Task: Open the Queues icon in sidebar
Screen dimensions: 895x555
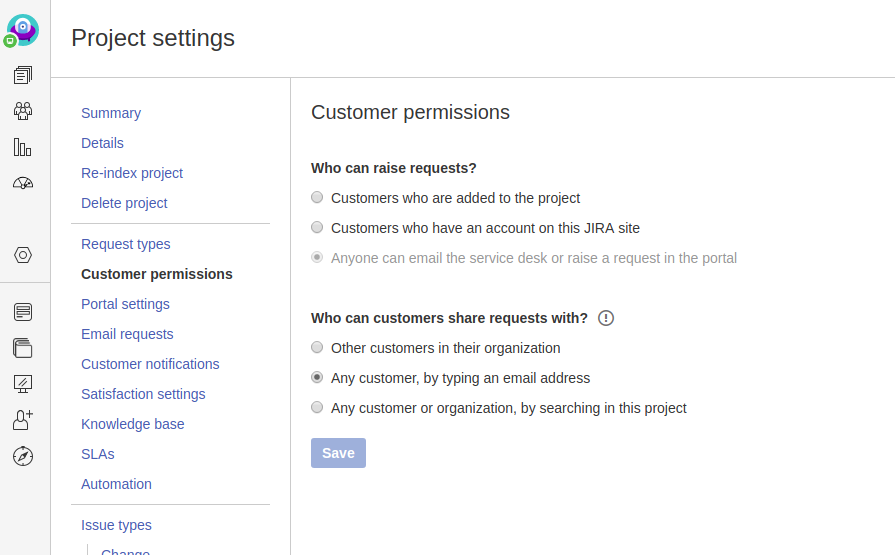Action: point(23,75)
